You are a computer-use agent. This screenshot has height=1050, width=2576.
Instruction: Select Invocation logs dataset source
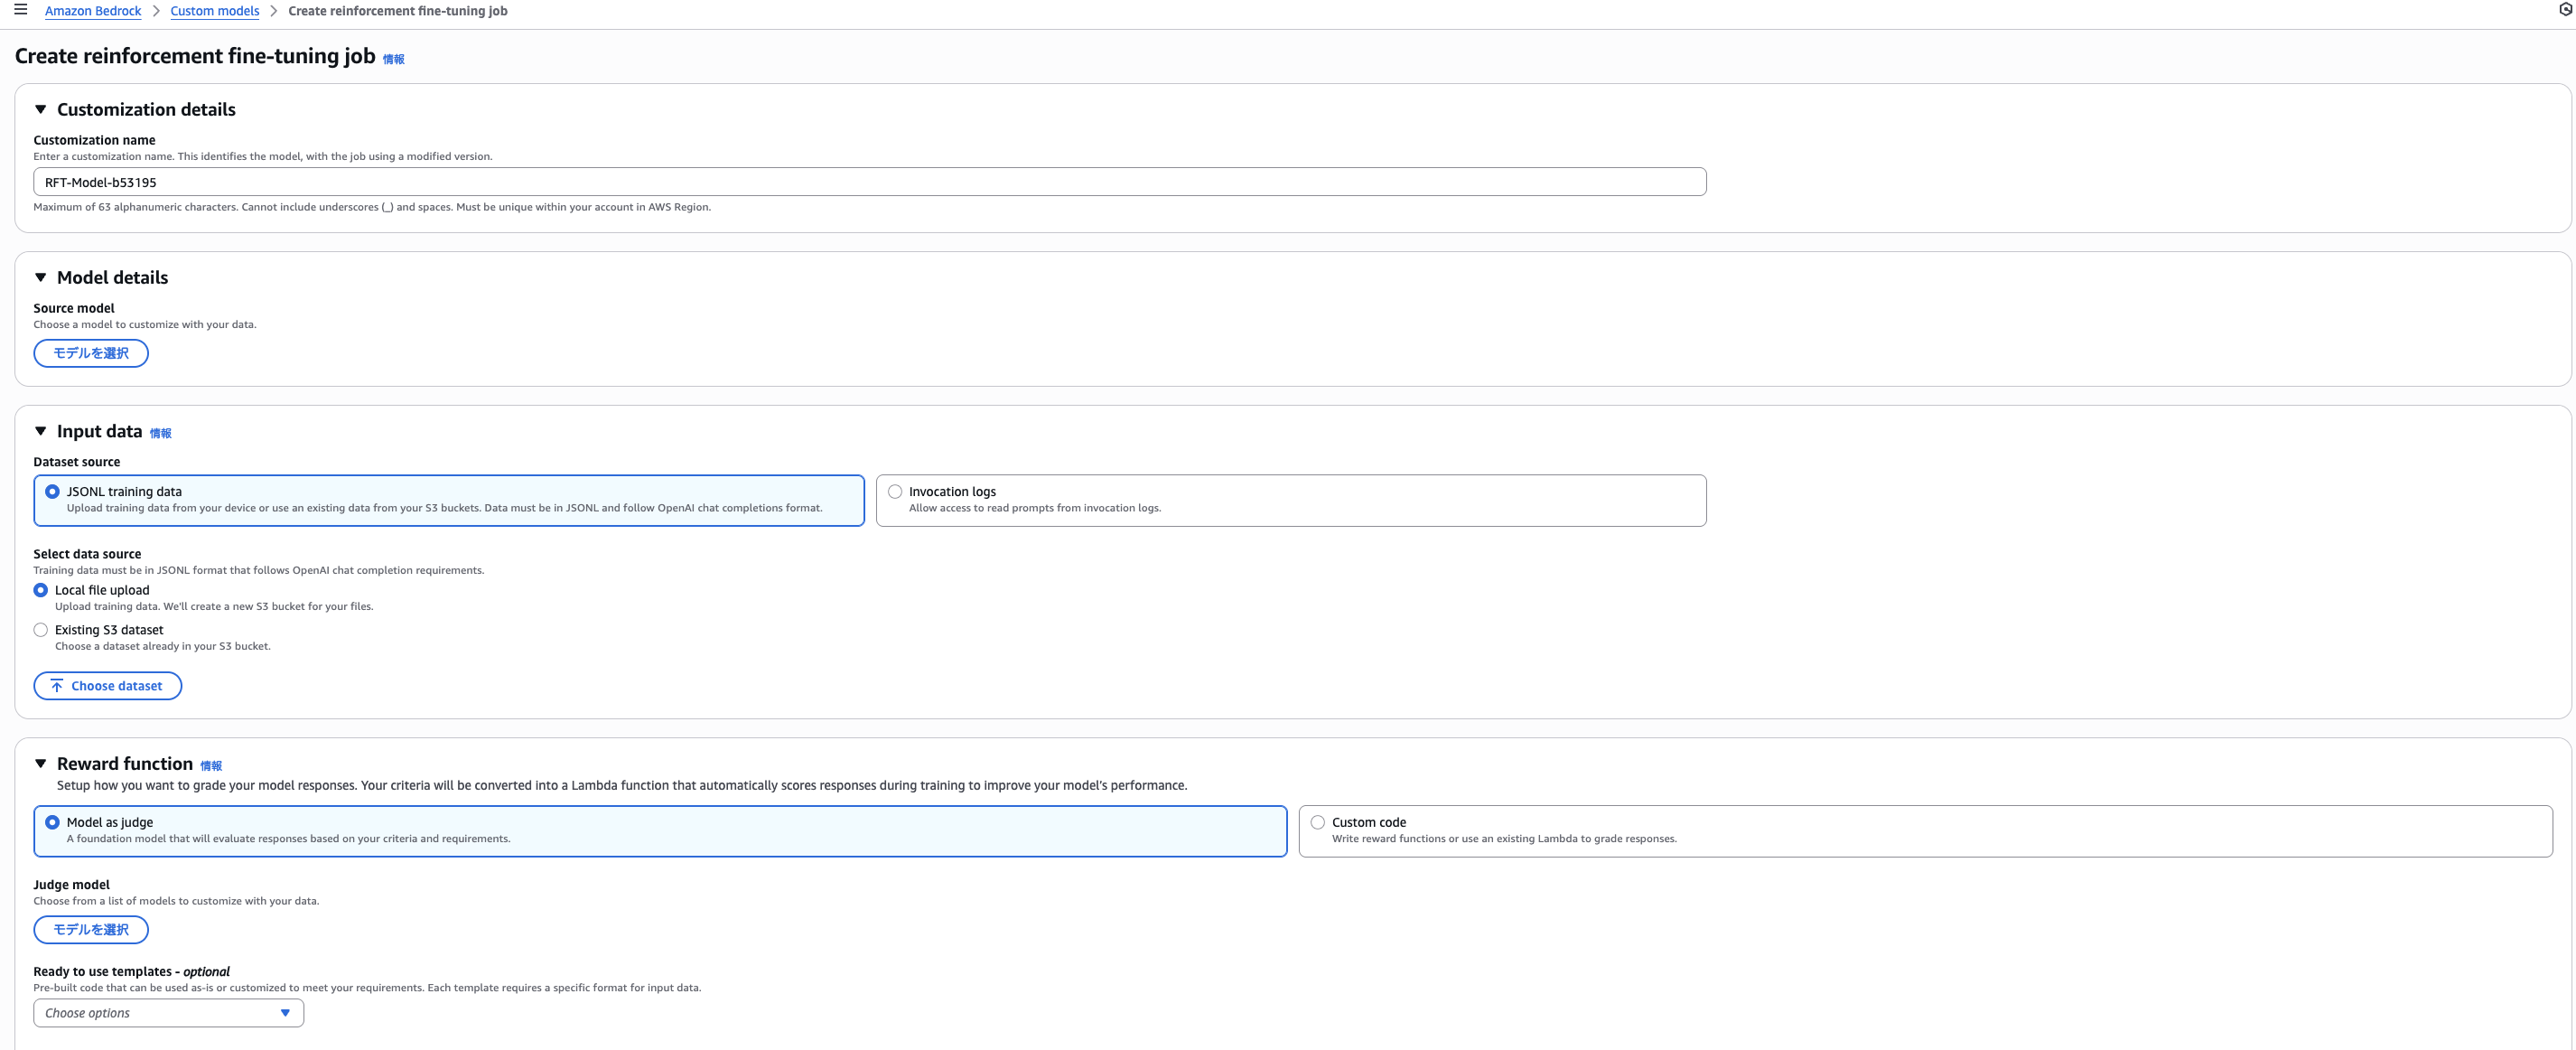[895, 492]
